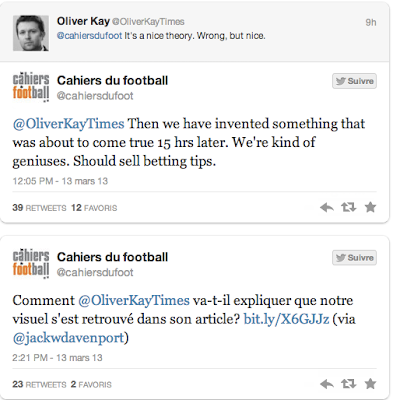Open Cahiers du football logo in first tweet
Viewport: 393px width, 400px height.
point(31,87)
